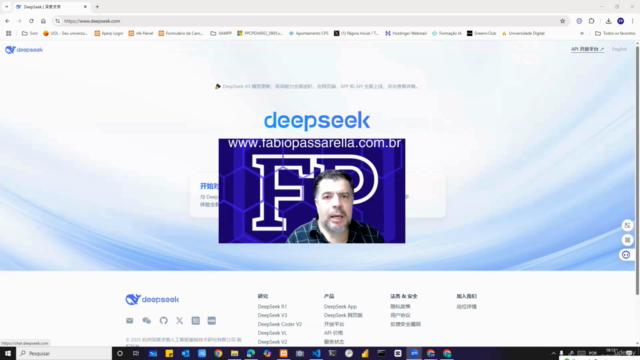The width and height of the screenshot is (640, 360).
Task: Open the tab search dropdown arrow
Action: 7,7
